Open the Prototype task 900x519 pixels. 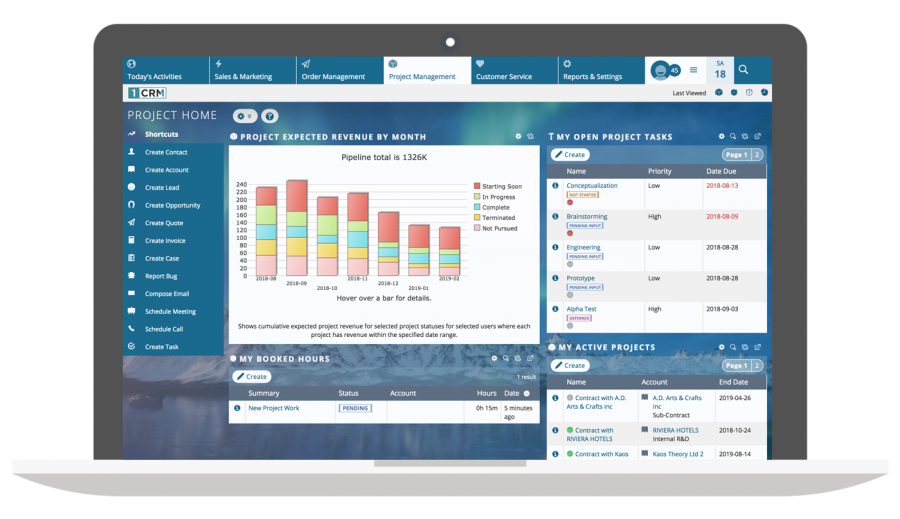580,278
